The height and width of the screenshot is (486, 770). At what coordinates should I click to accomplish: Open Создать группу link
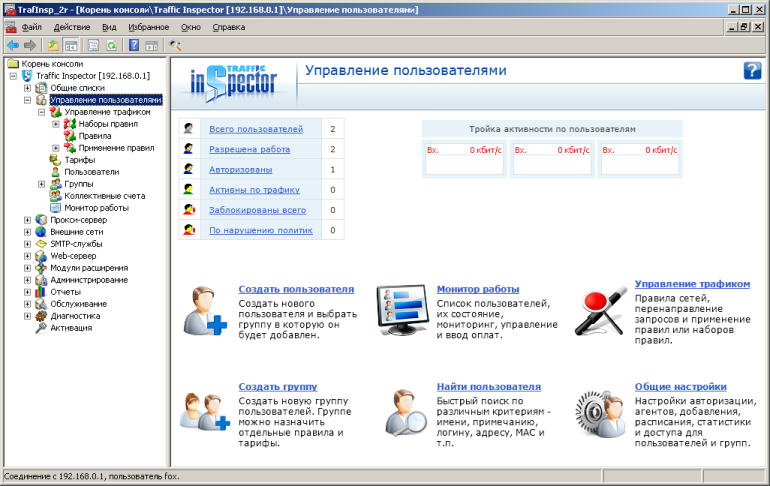pos(278,387)
